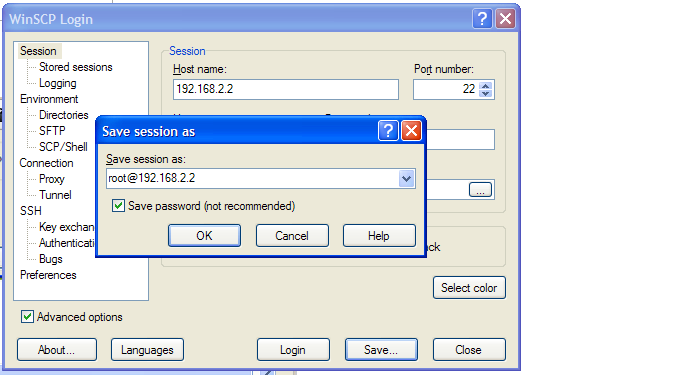Open Key exchange settings
The height and width of the screenshot is (384, 680).
coord(66,227)
